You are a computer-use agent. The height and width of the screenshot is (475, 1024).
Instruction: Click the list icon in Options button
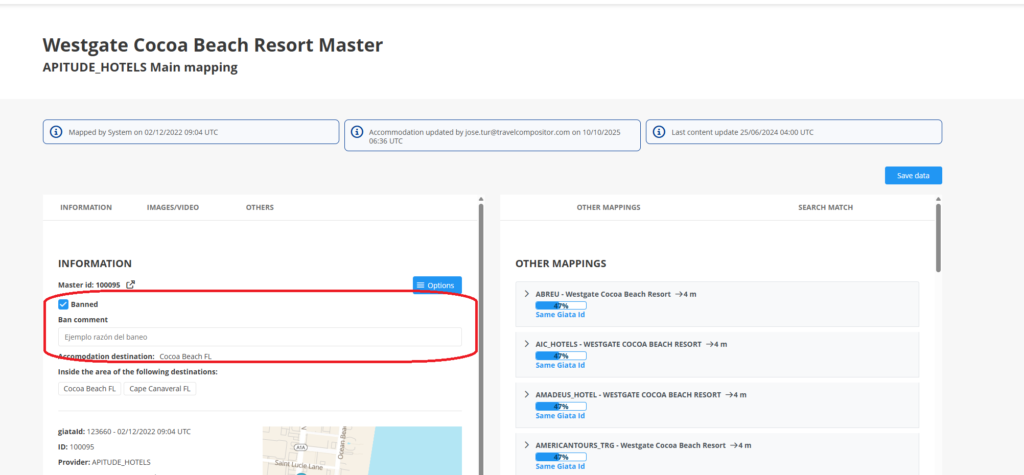pyautogui.click(x=421, y=286)
